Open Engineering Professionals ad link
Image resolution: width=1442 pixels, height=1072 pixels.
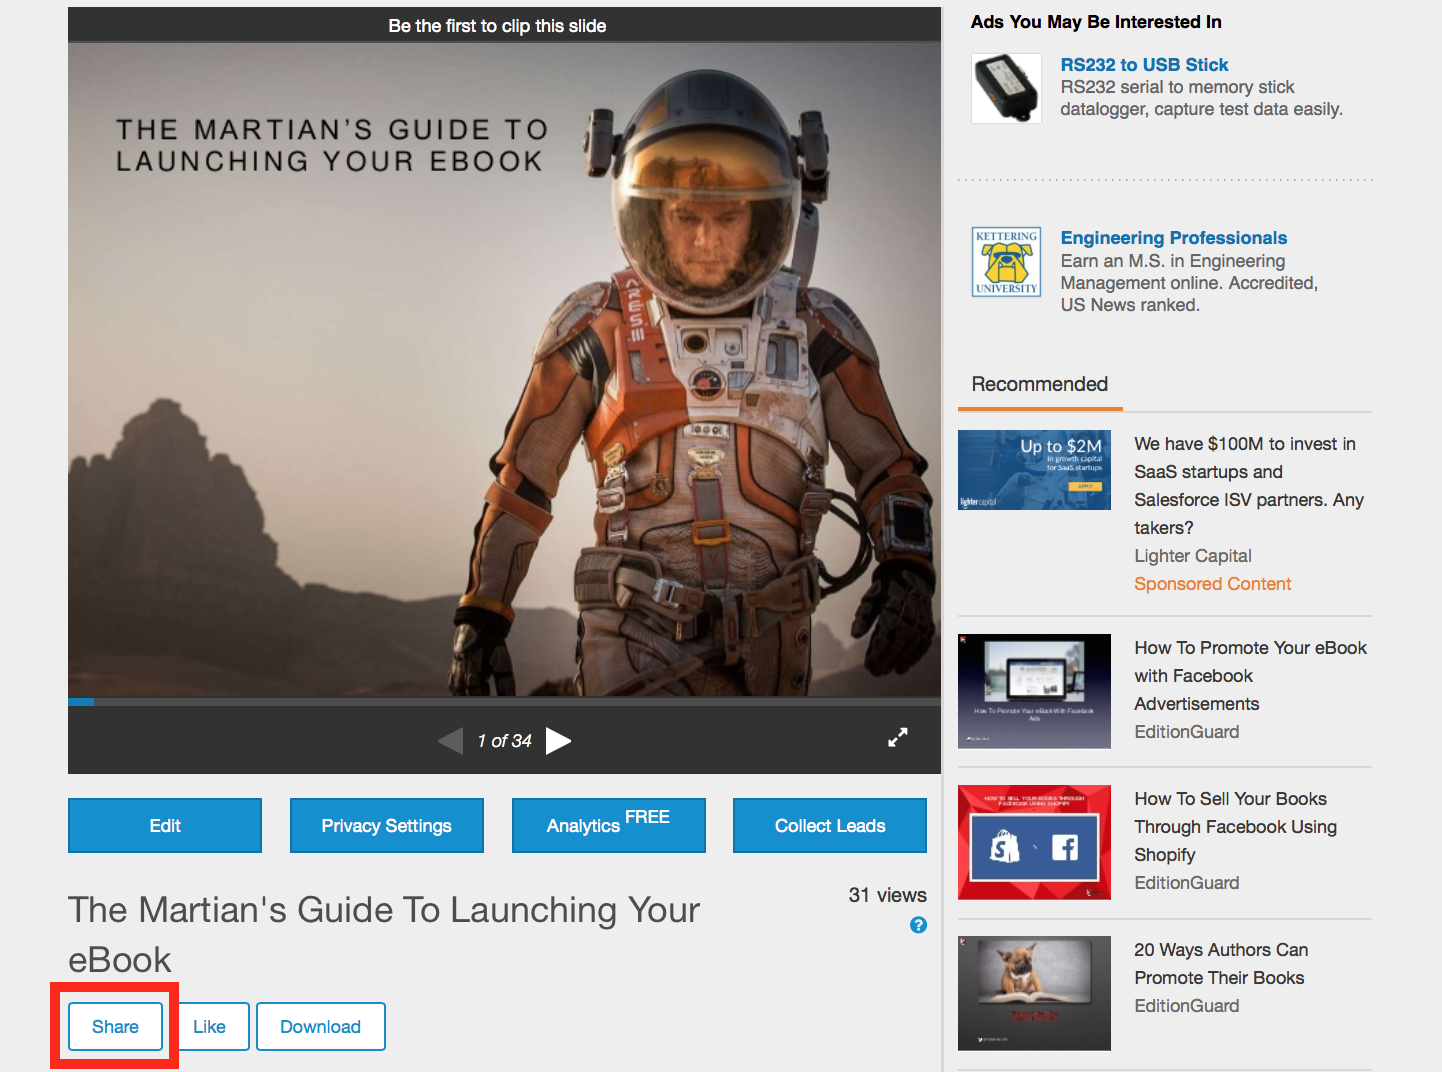pyautogui.click(x=1174, y=238)
